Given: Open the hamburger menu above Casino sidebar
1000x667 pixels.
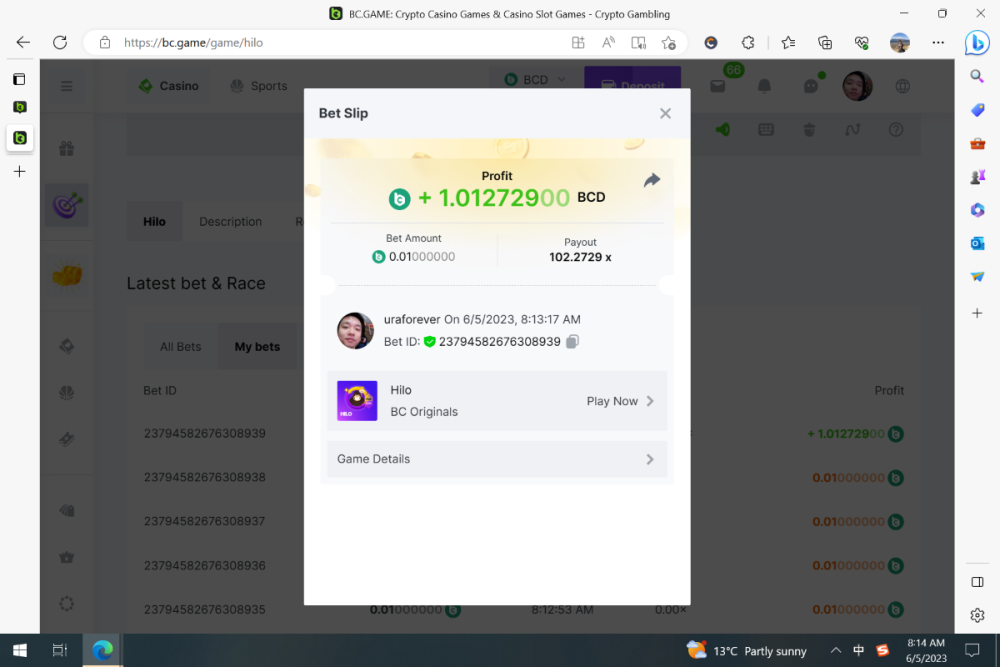Looking at the screenshot, I should (x=66, y=86).
